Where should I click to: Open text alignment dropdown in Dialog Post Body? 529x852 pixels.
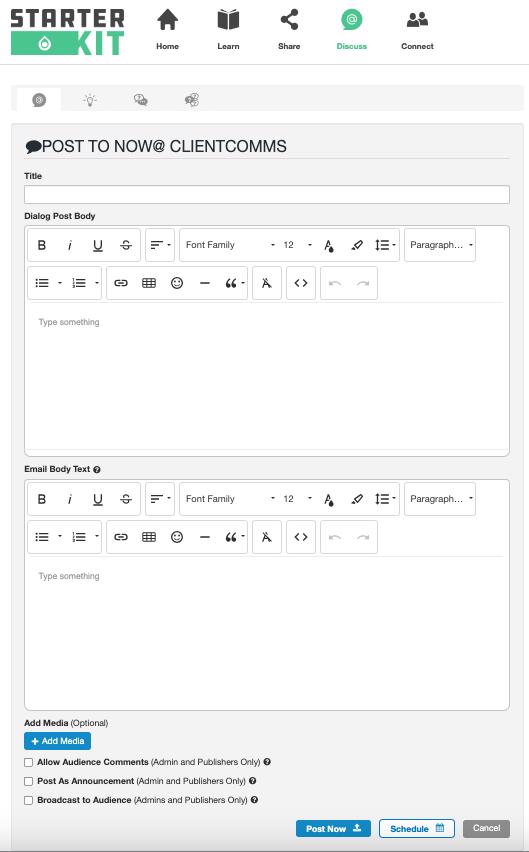coord(160,245)
